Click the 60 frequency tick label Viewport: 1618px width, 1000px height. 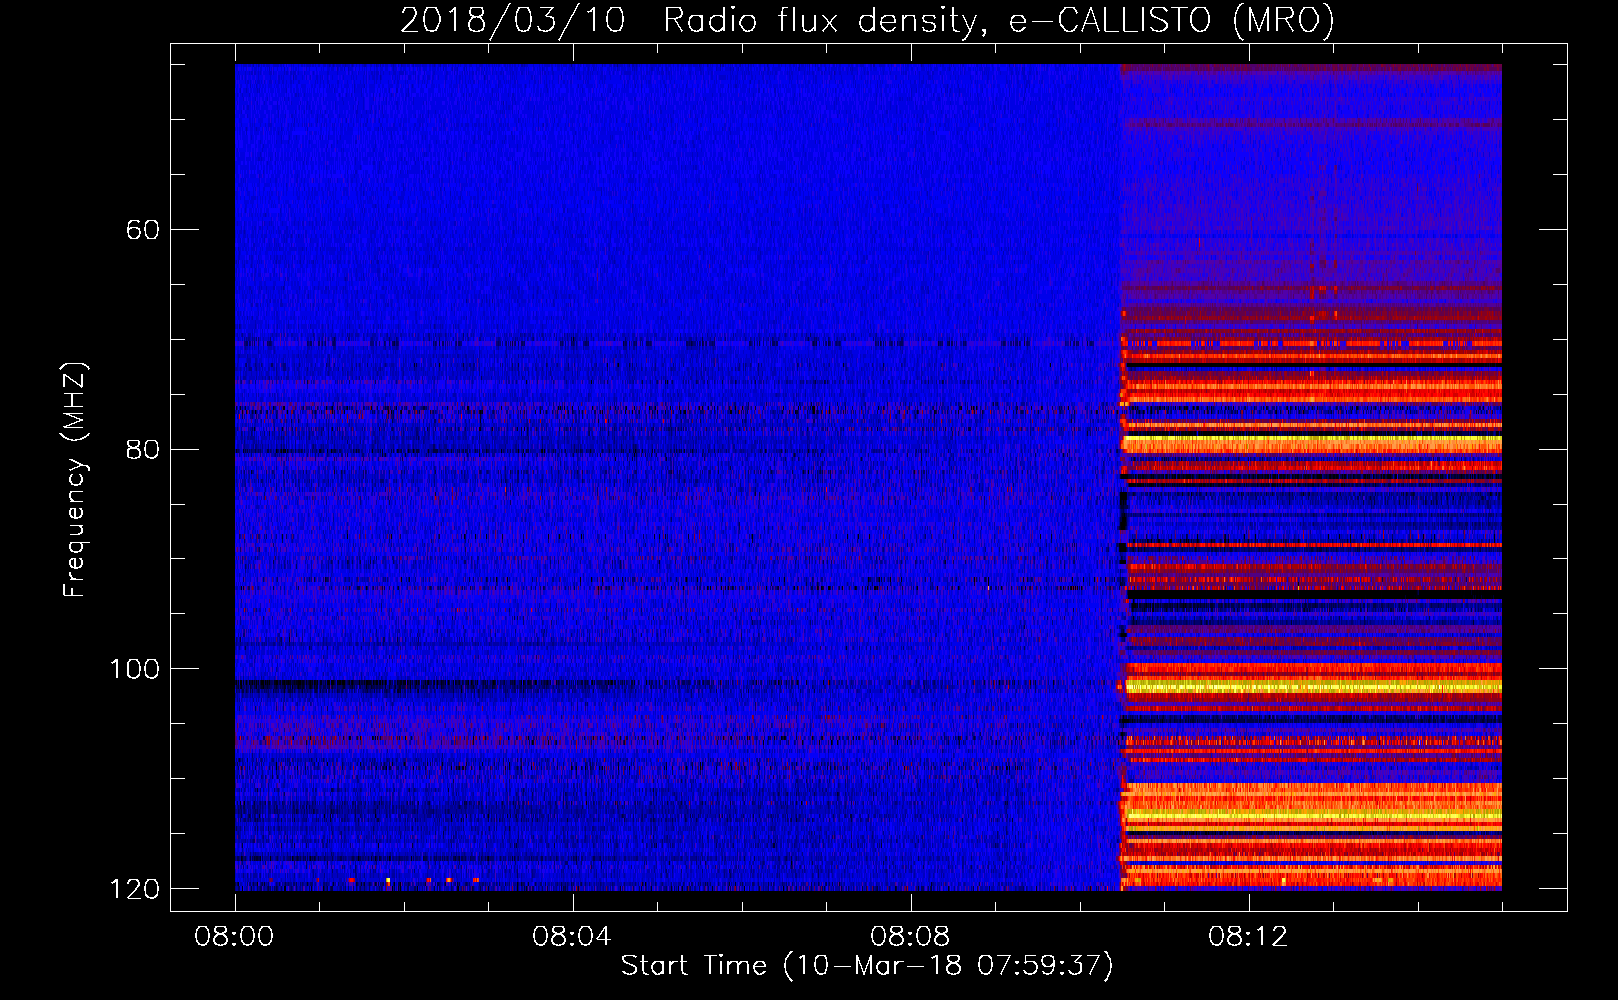(x=143, y=230)
